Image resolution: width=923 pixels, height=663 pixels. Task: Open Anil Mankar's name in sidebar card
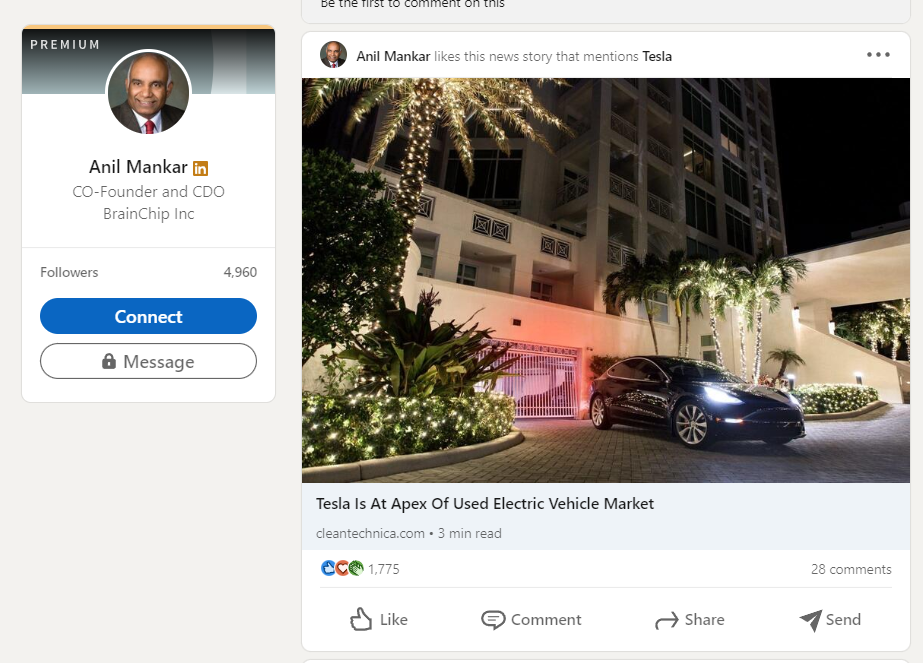coord(138,167)
